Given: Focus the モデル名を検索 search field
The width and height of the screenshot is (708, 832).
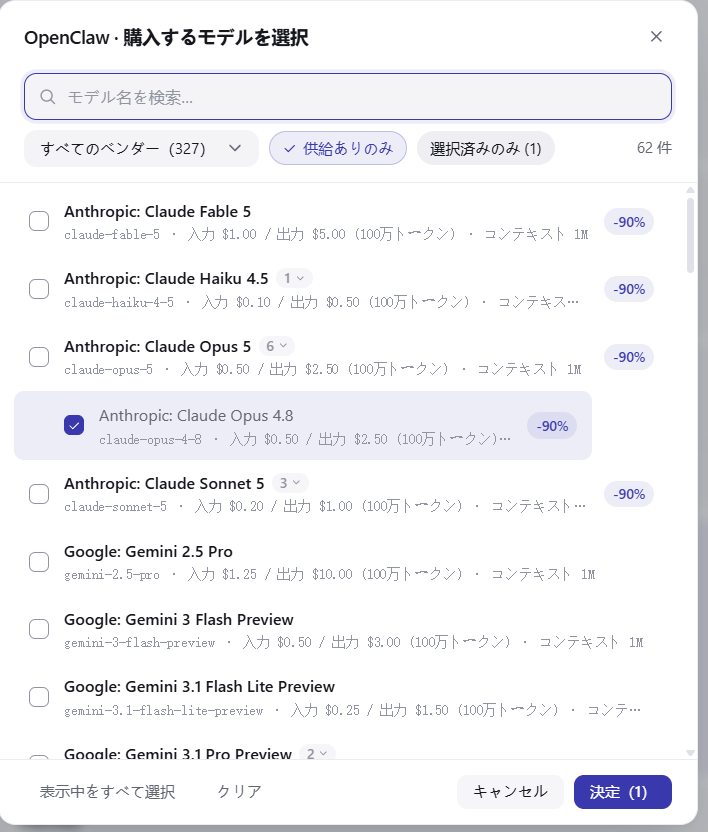Looking at the screenshot, I should pos(348,97).
